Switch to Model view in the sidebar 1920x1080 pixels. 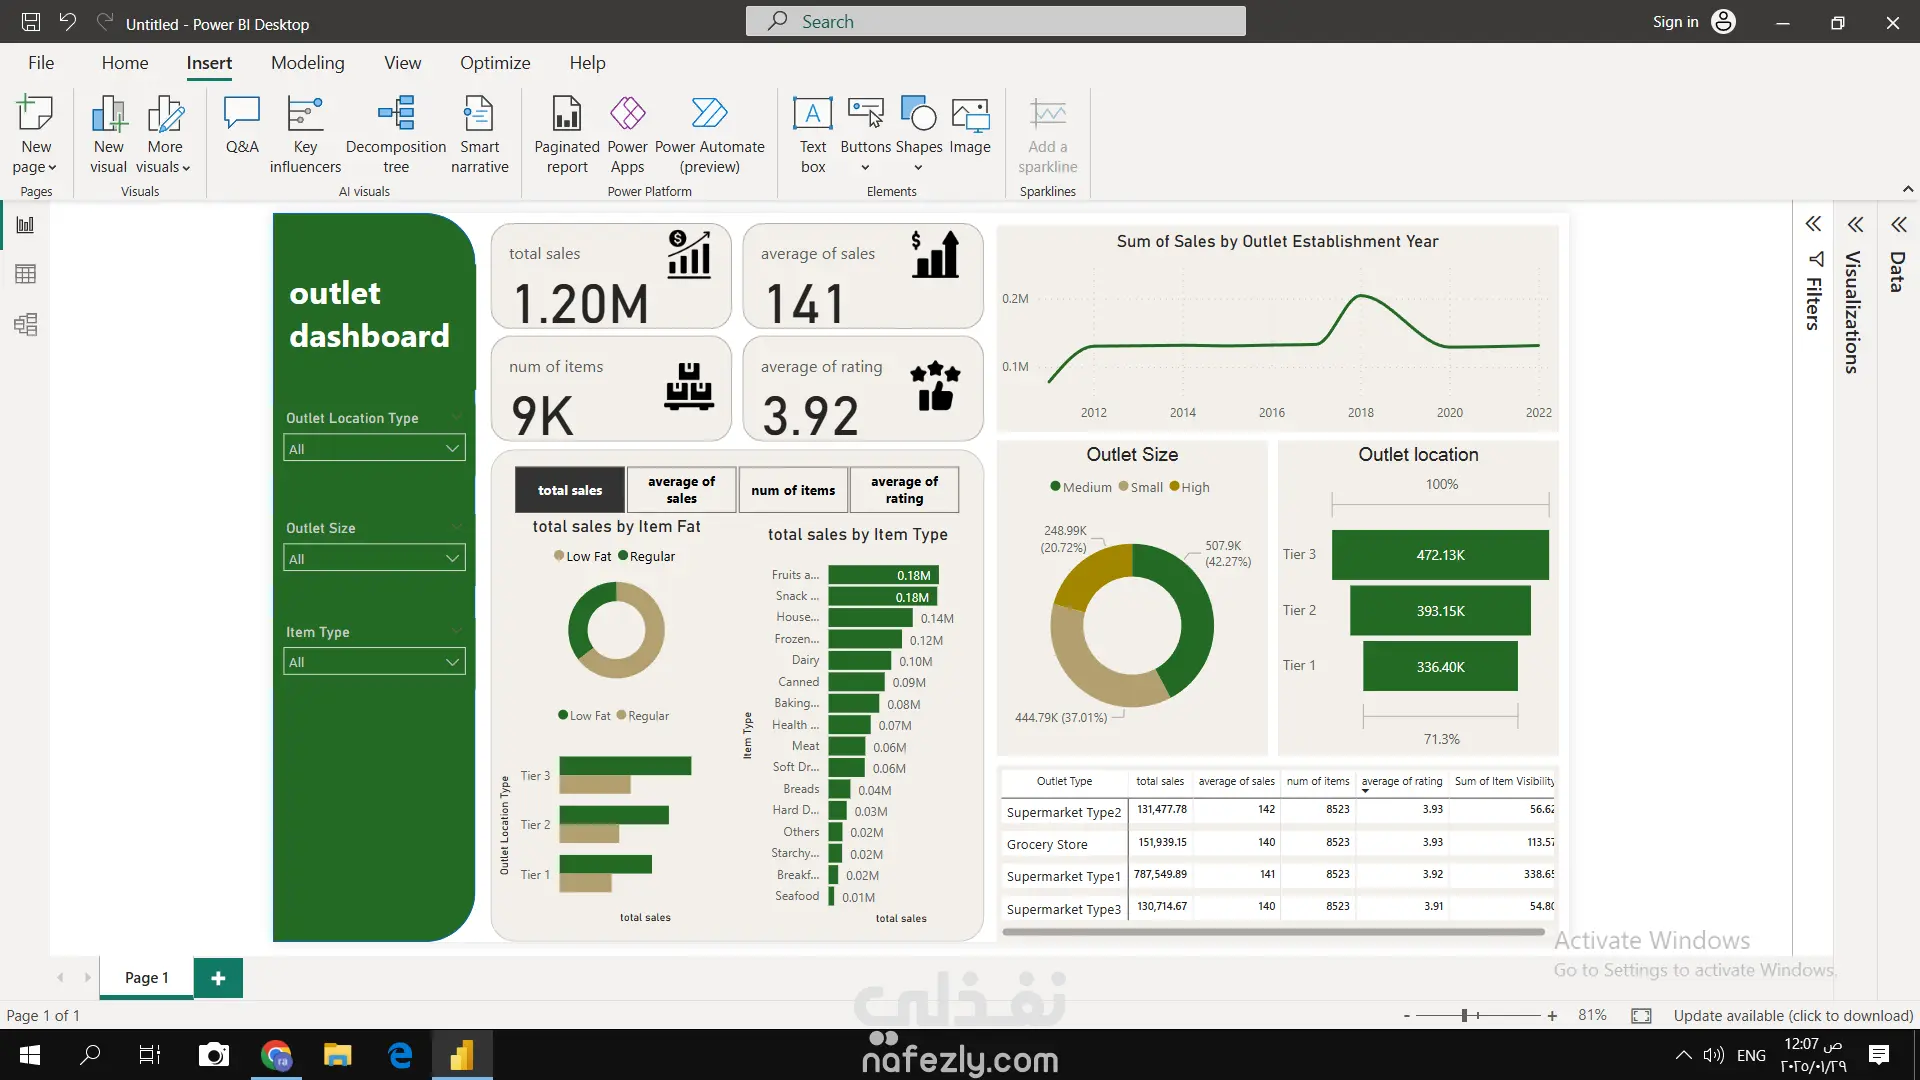point(26,324)
